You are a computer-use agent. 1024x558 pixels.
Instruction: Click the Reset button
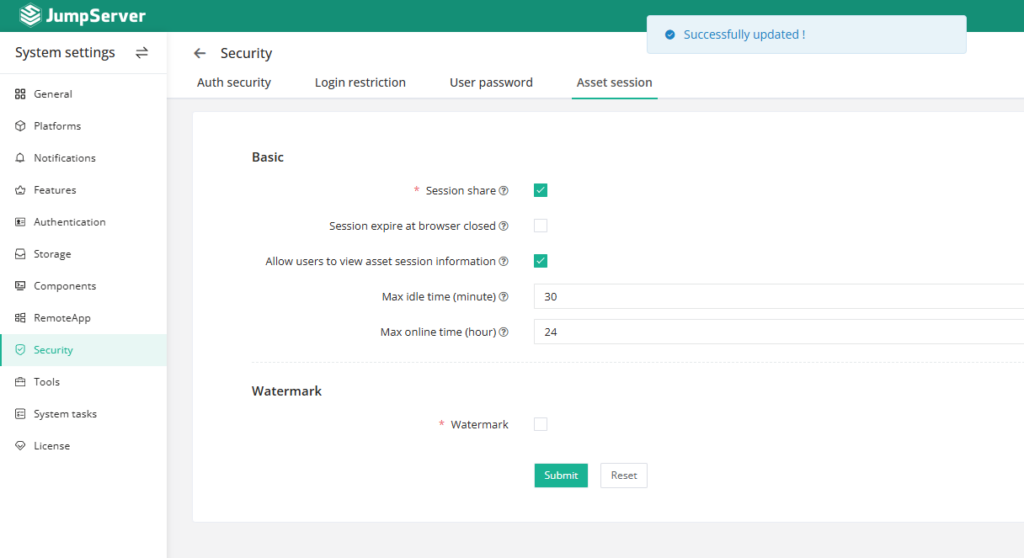624,475
